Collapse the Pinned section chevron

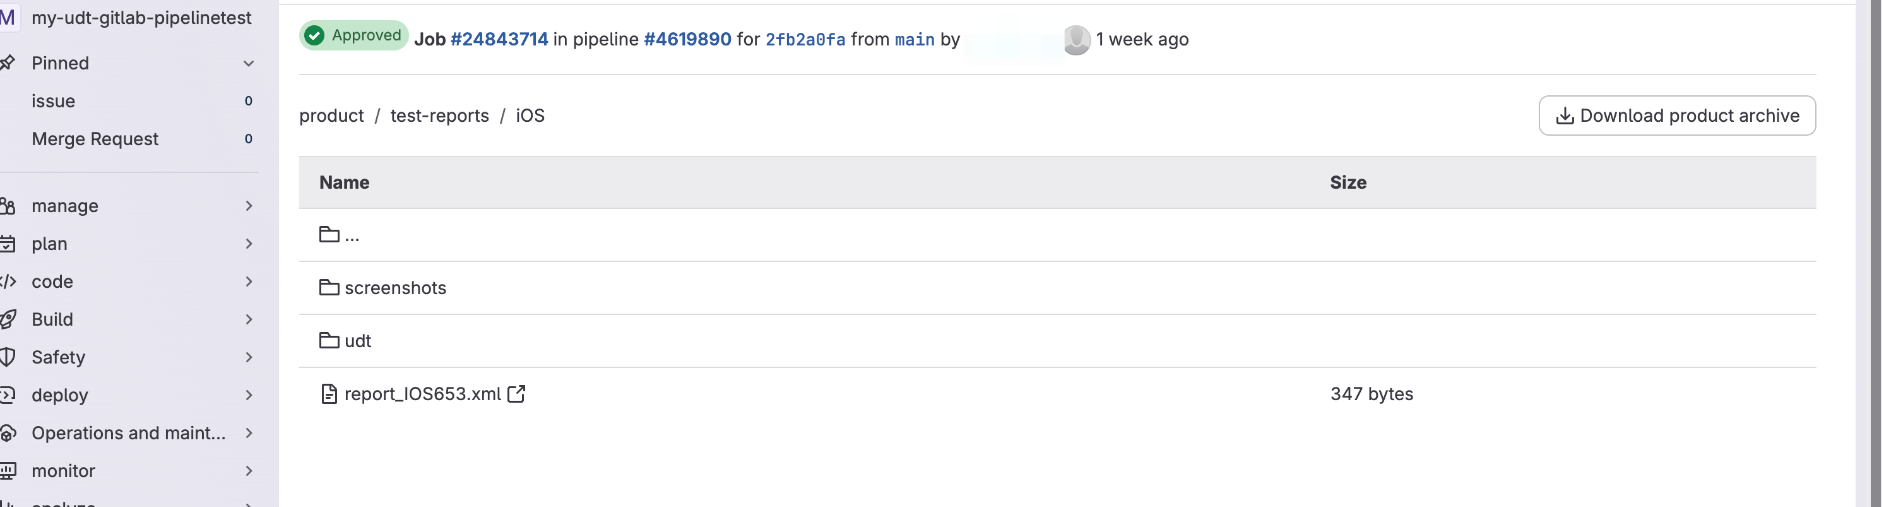[x=249, y=64]
